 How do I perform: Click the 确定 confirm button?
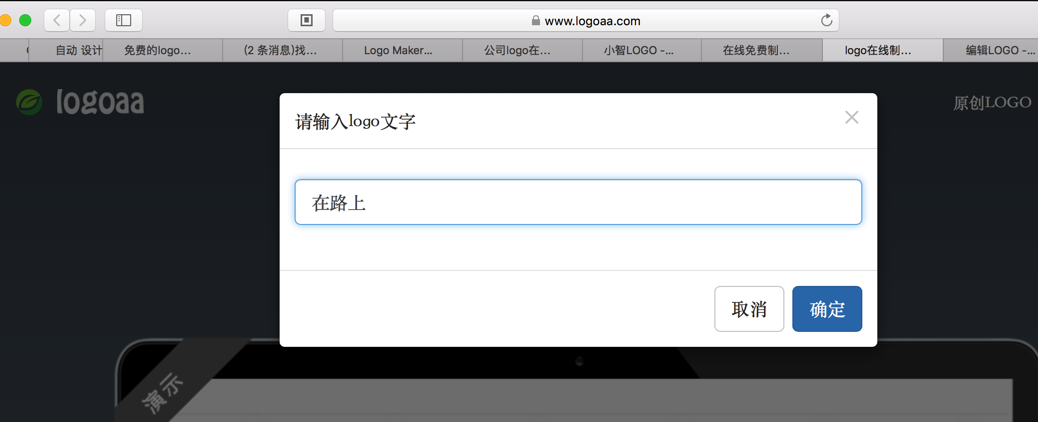coord(827,309)
